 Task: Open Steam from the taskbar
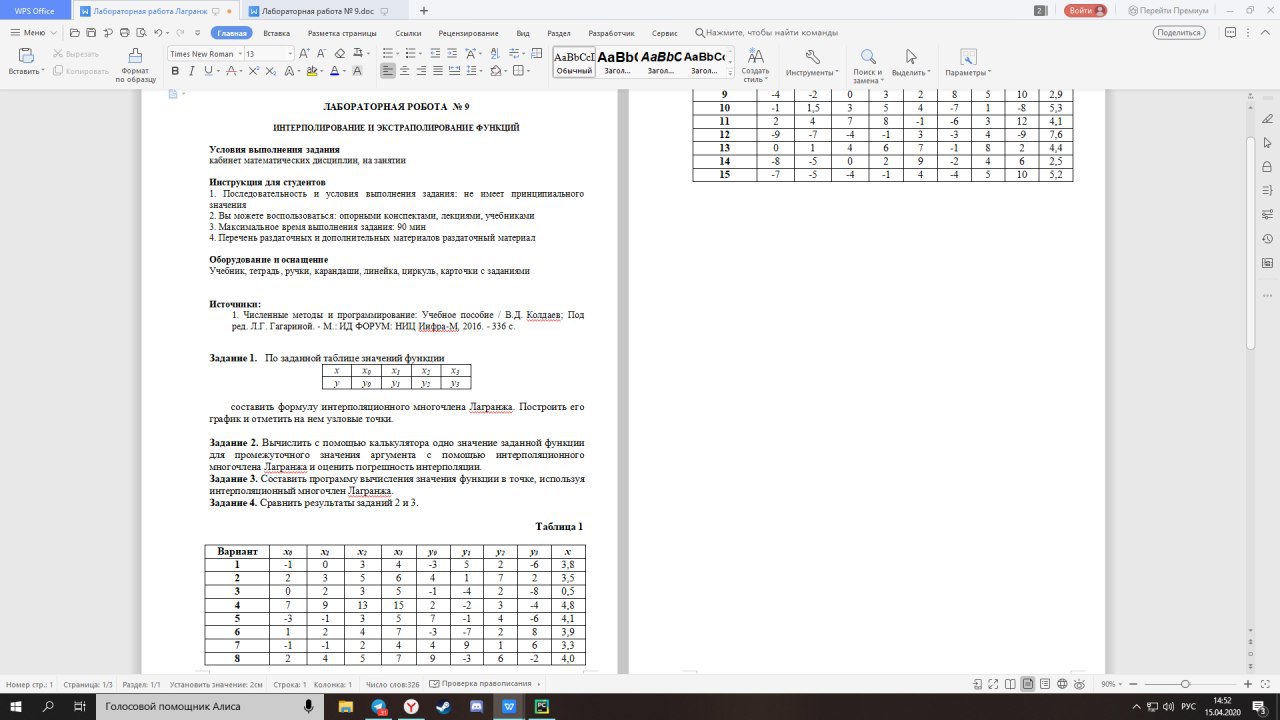click(x=443, y=706)
